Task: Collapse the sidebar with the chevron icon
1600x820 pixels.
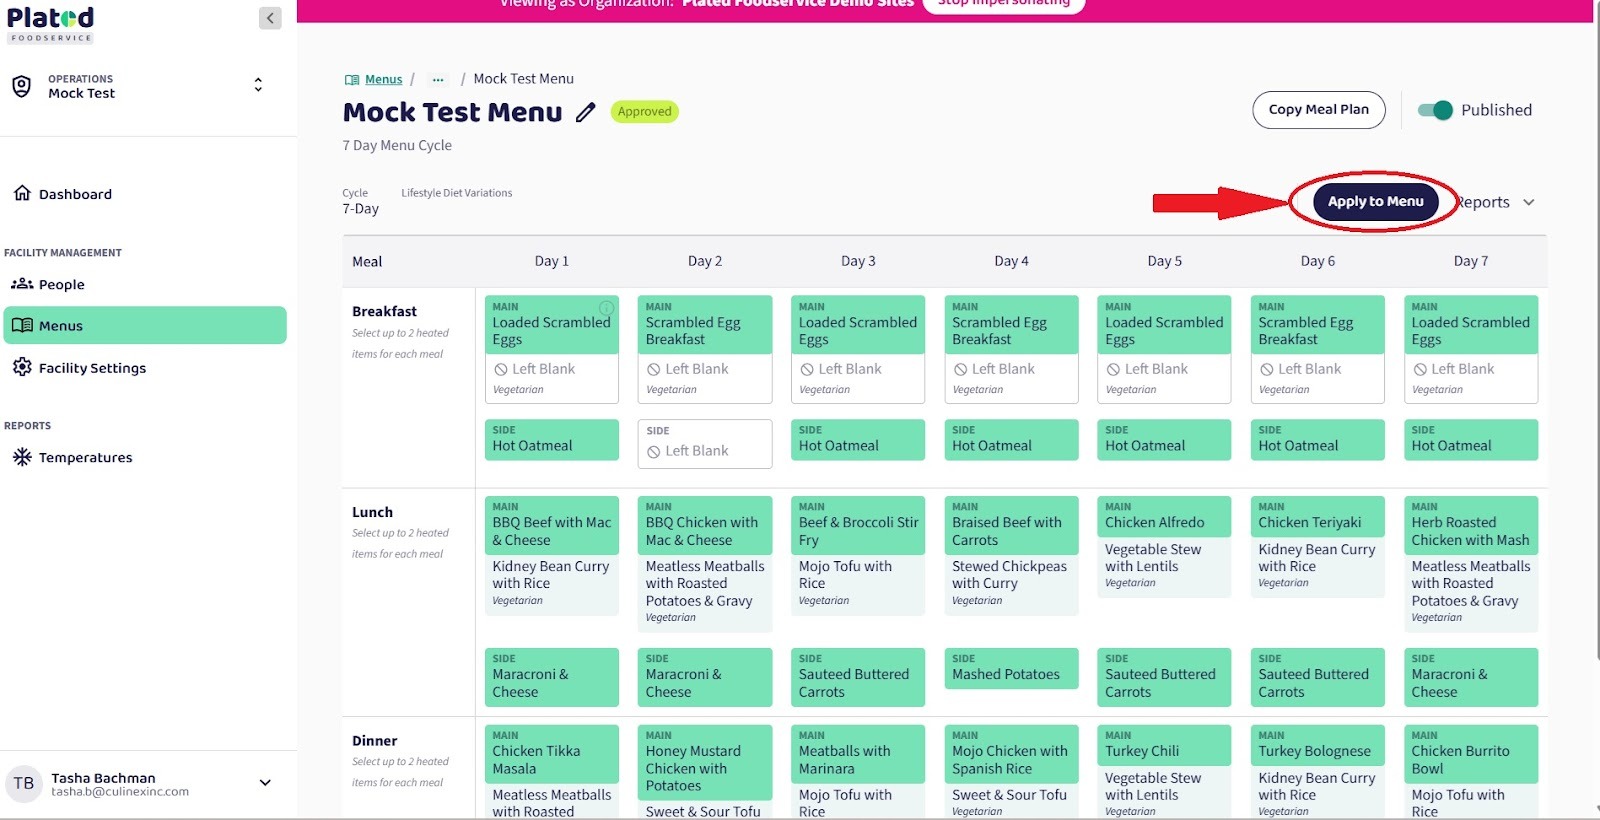Action: 270,18
